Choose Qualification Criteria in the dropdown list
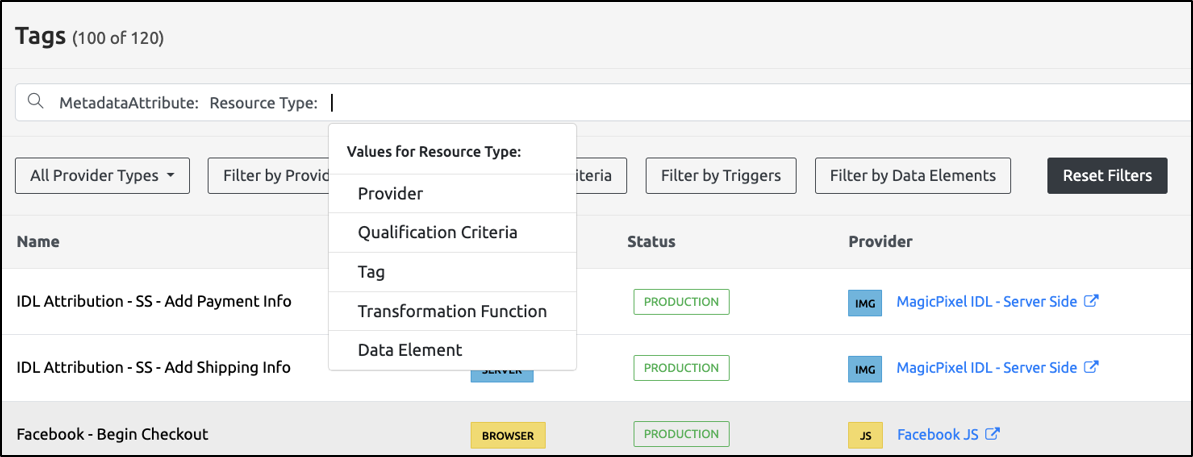The height and width of the screenshot is (457, 1193). (x=437, y=233)
